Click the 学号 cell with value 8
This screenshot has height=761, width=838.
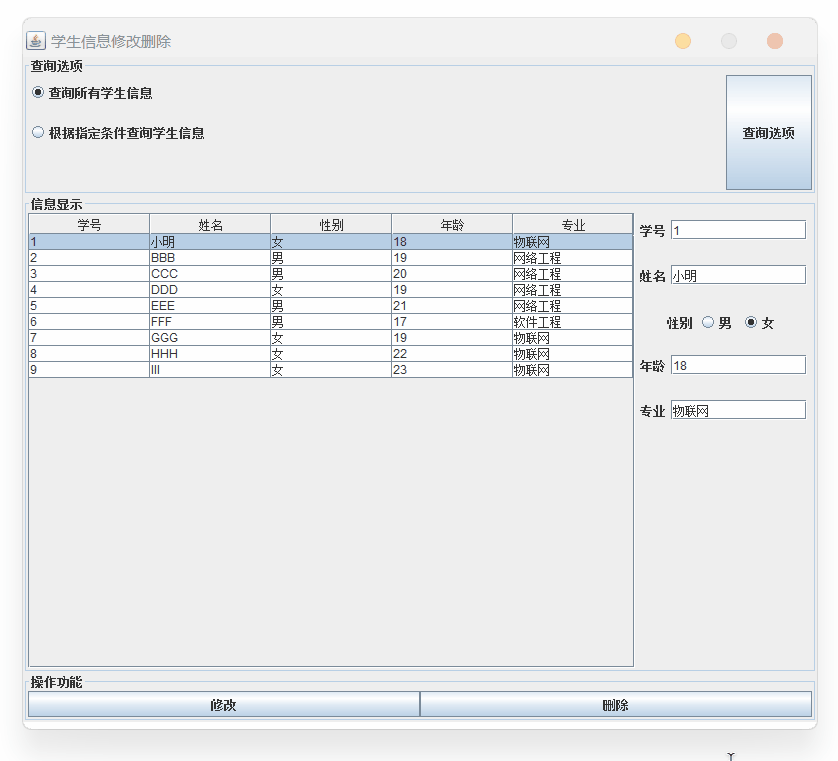coord(89,354)
